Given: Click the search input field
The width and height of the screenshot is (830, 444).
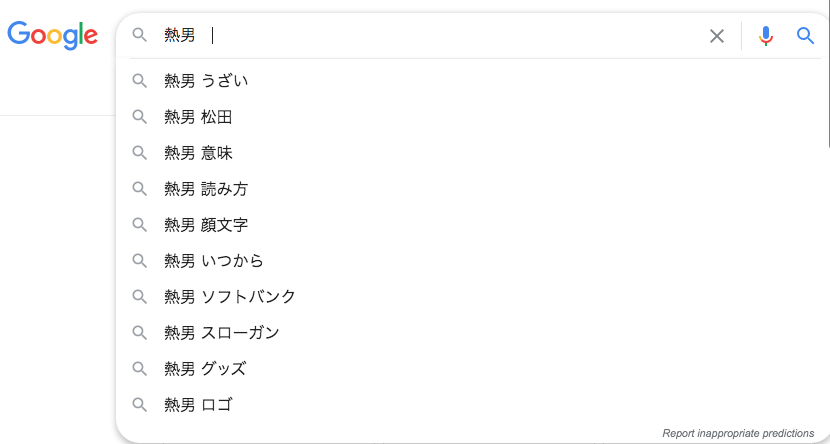Looking at the screenshot, I should (450, 36).
